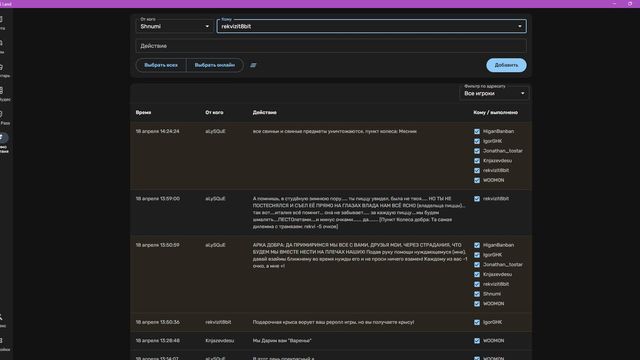Click the 'От кого' table column header
This screenshot has width=640, height=360.
[x=214, y=112]
